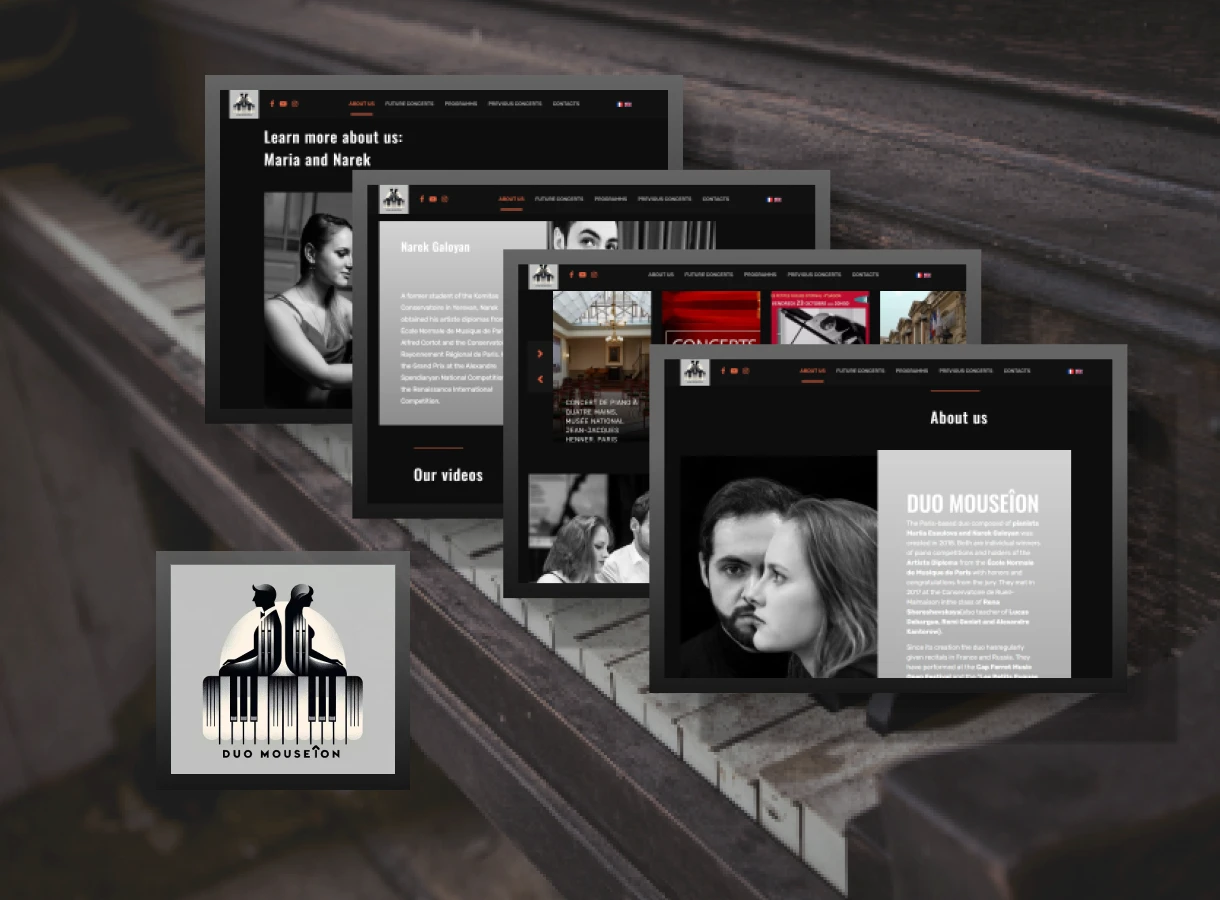Click the large Duo Mouseîon piano logo tile
Image resolution: width=1220 pixels, height=900 pixels.
283,669
